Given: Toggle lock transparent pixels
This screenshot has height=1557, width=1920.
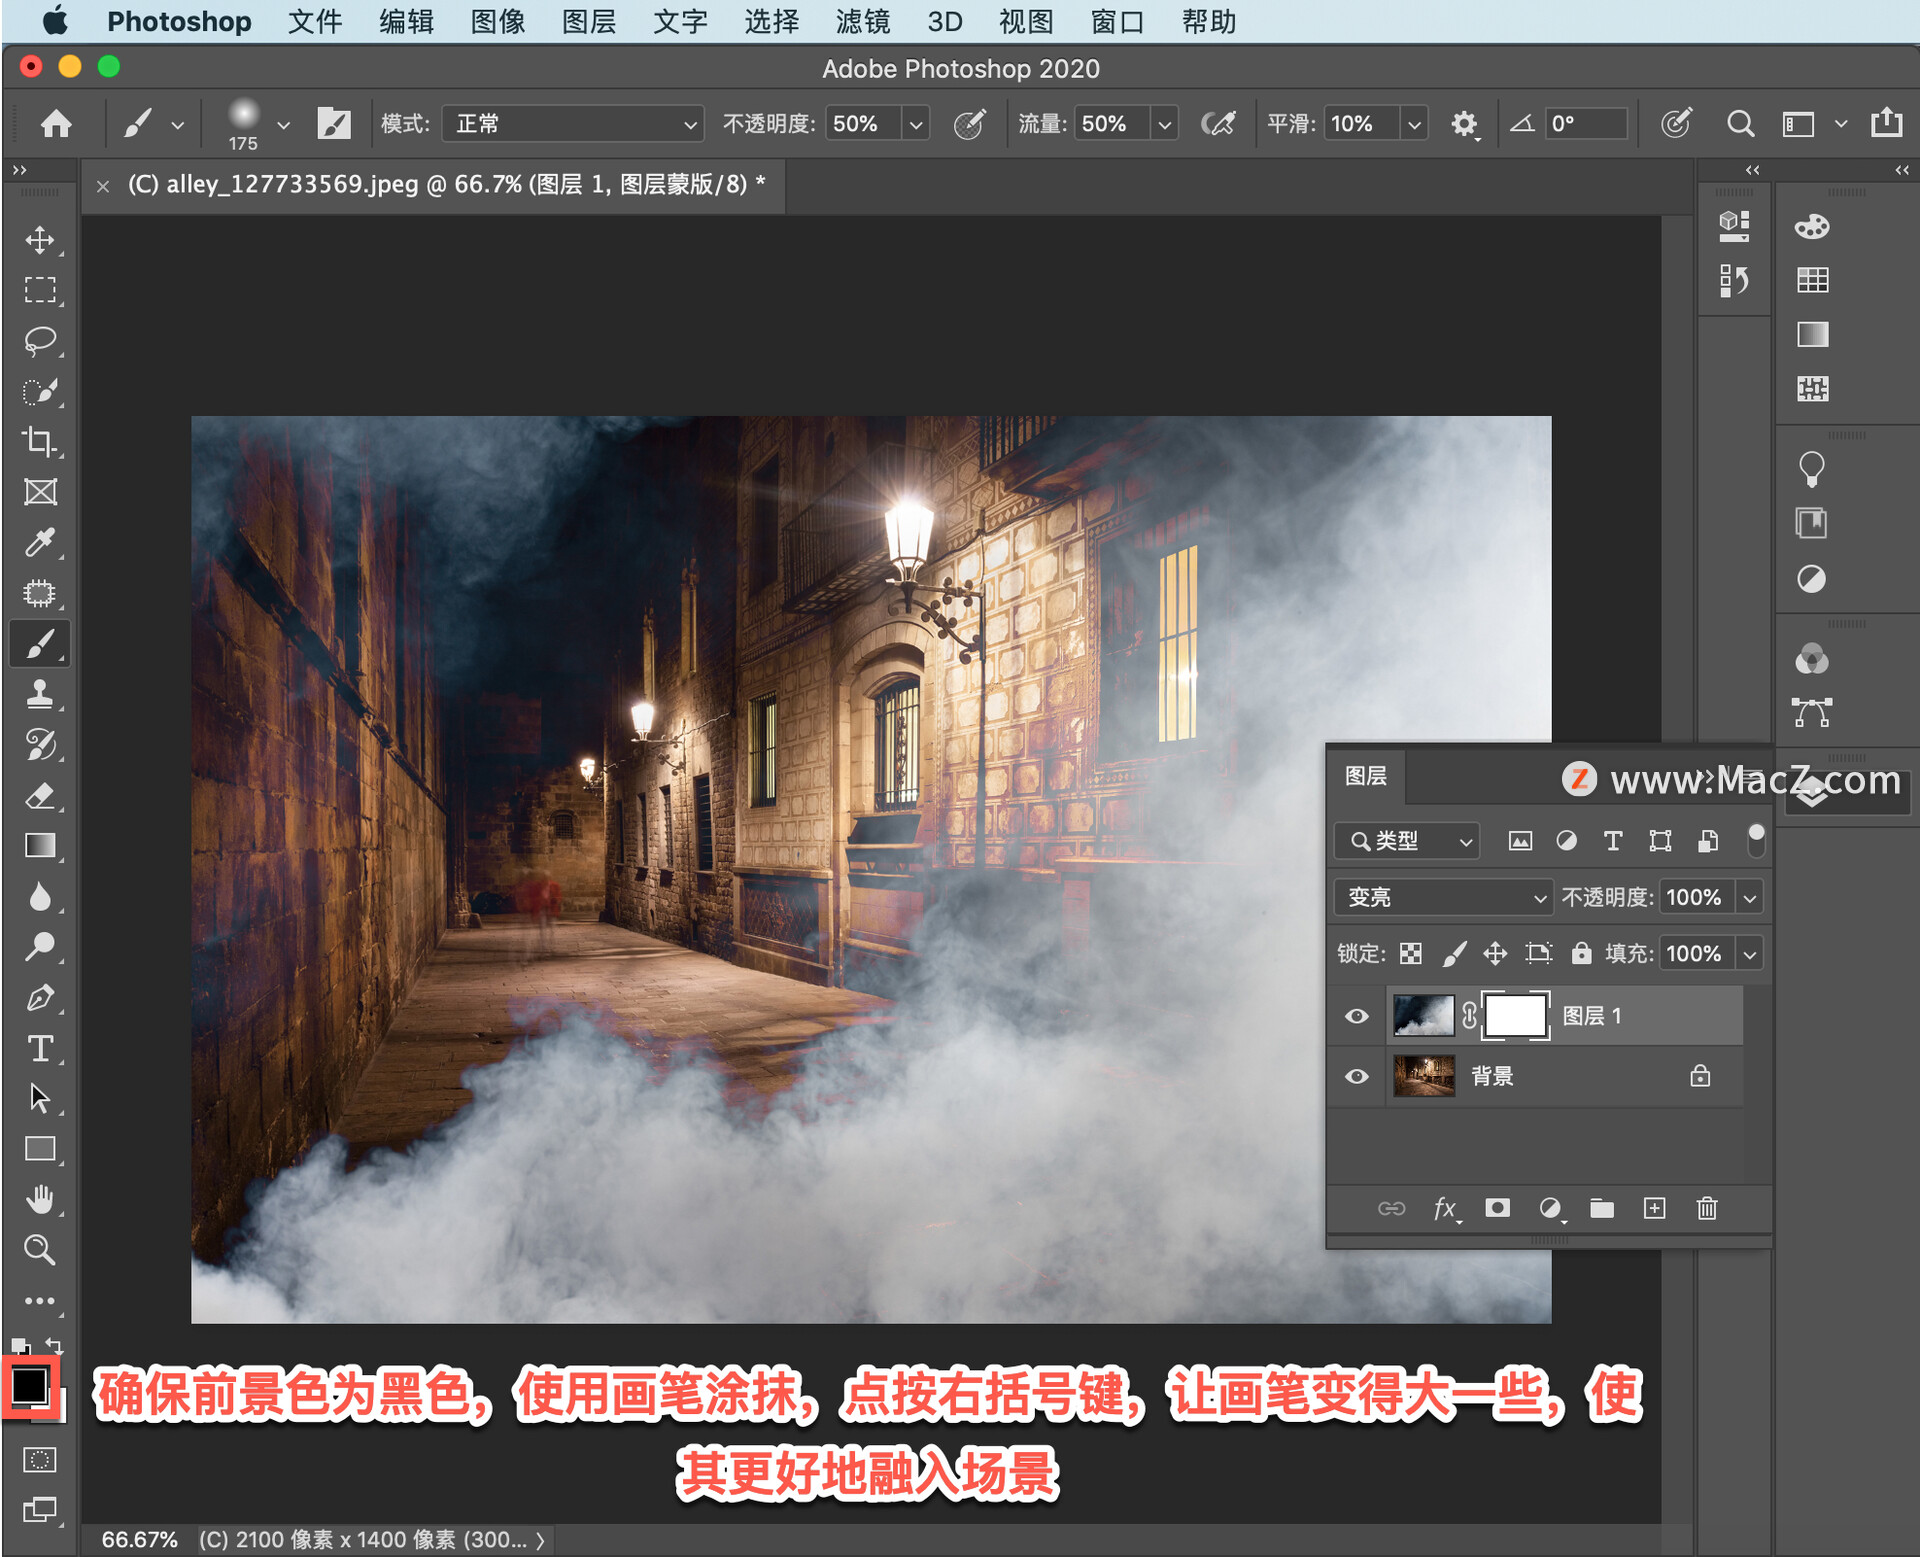Looking at the screenshot, I should tap(1411, 954).
